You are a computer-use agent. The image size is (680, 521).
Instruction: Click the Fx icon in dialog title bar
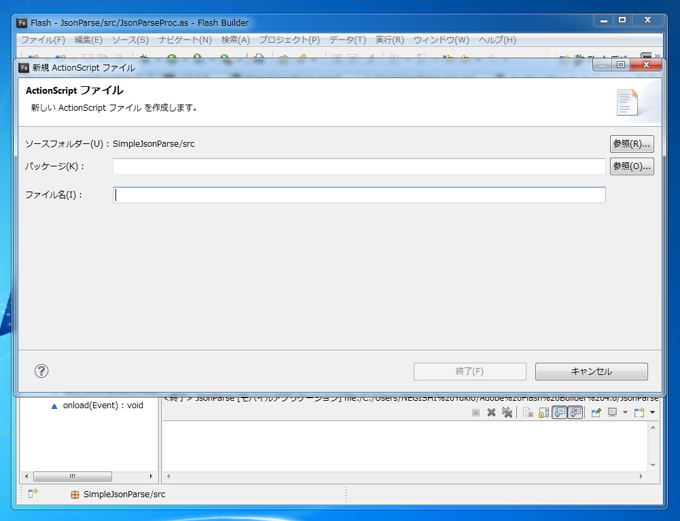click(24, 67)
